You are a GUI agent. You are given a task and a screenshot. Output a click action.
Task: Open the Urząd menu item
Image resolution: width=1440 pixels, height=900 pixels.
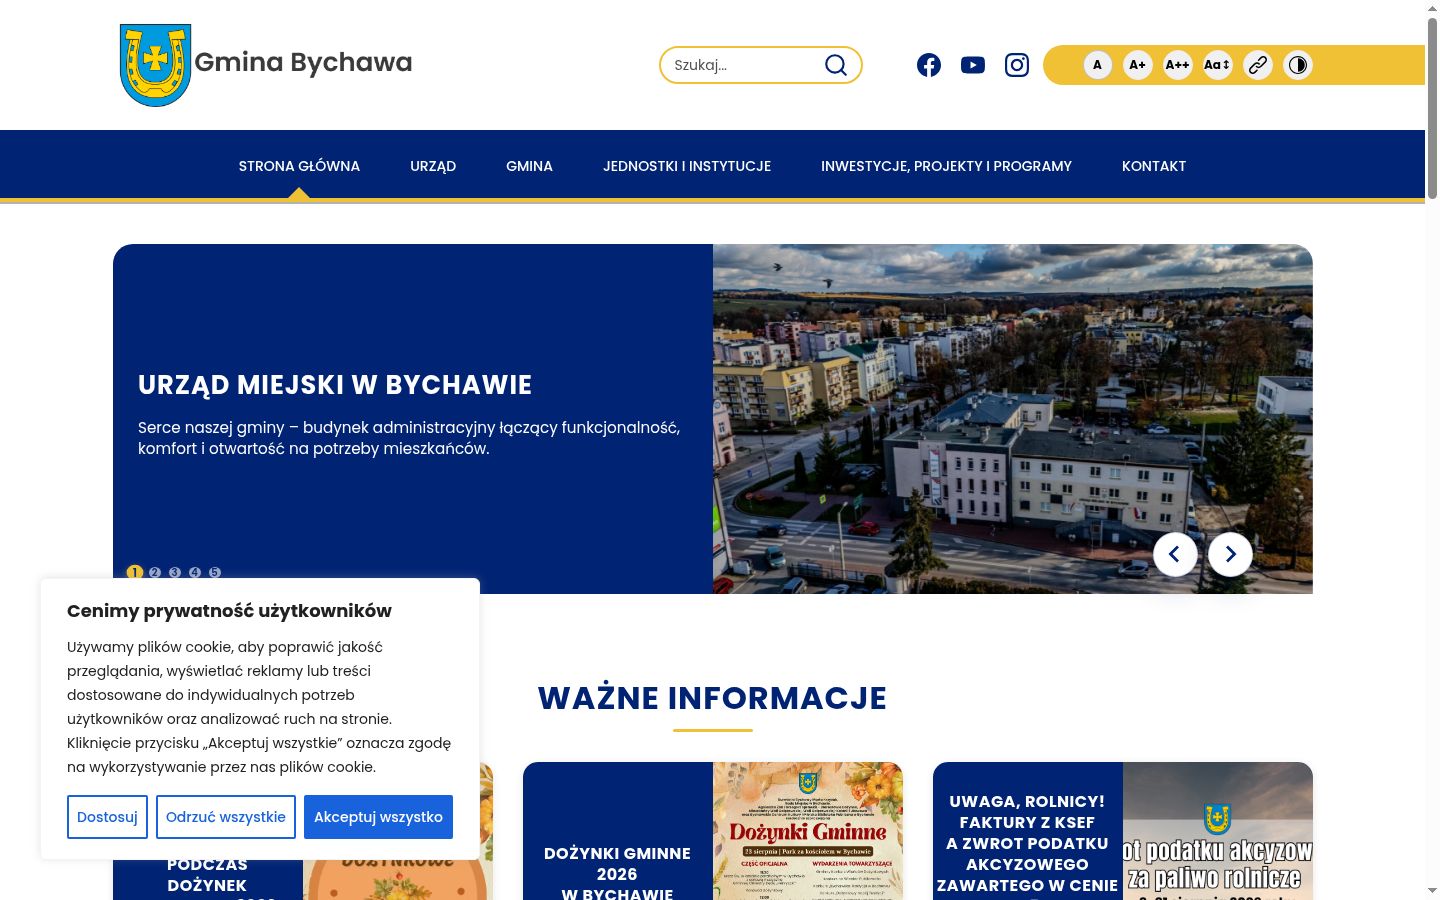[433, 166]
